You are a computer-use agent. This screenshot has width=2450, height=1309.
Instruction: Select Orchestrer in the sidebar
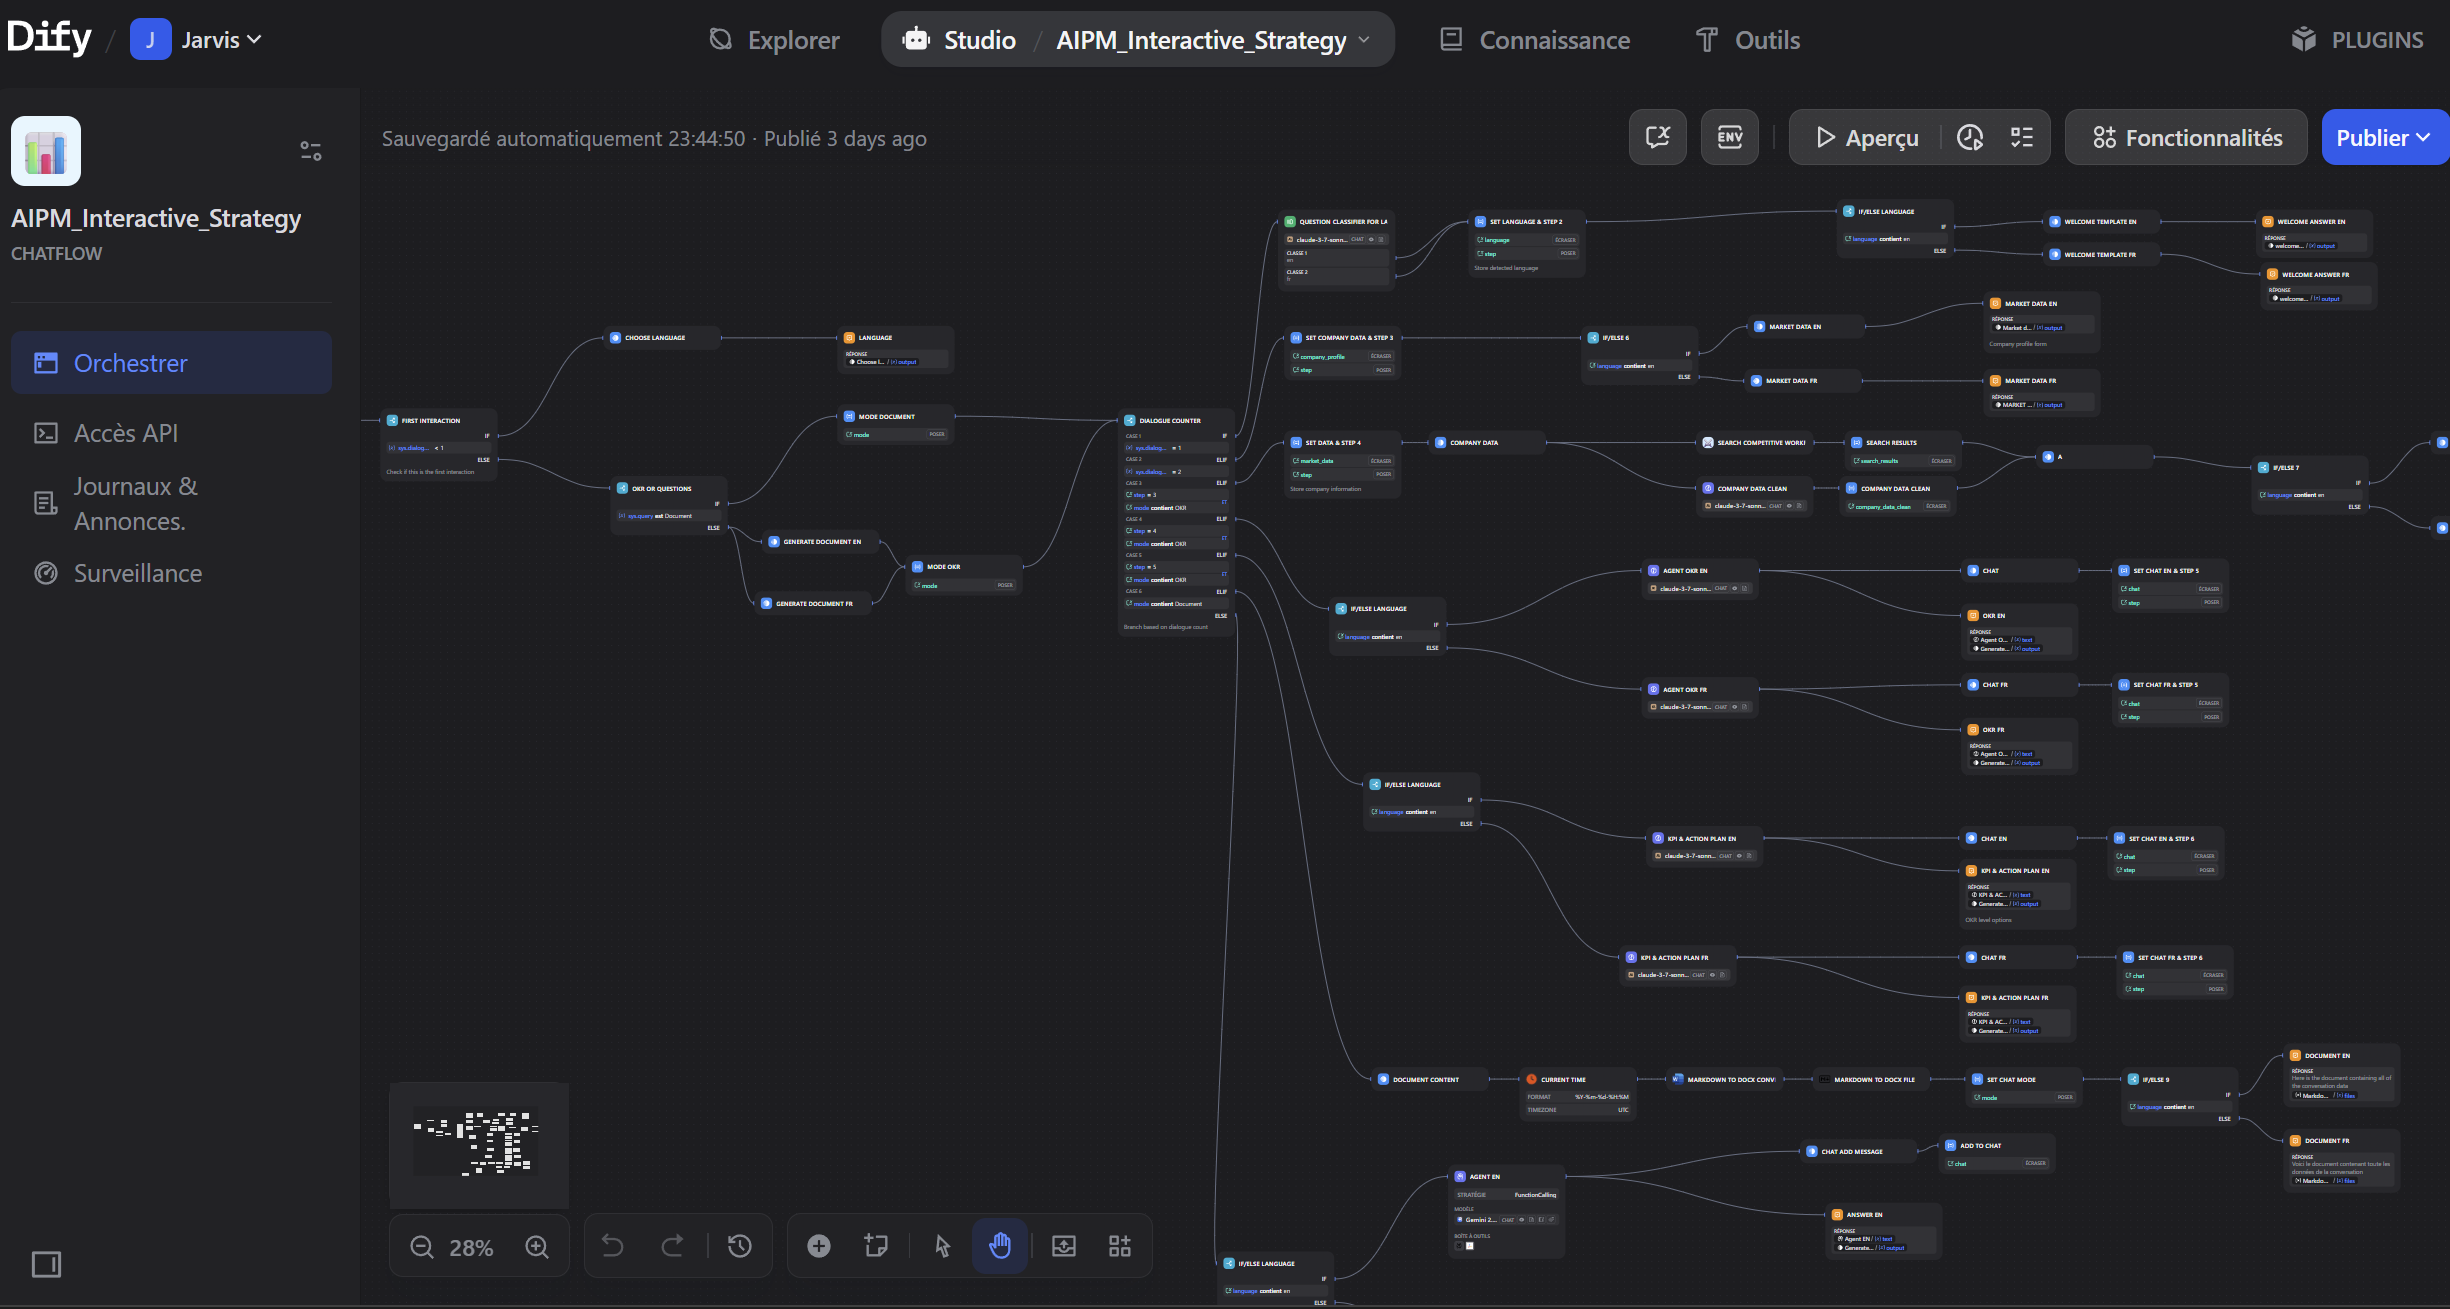pyautogui.click(x=171, y=363)
